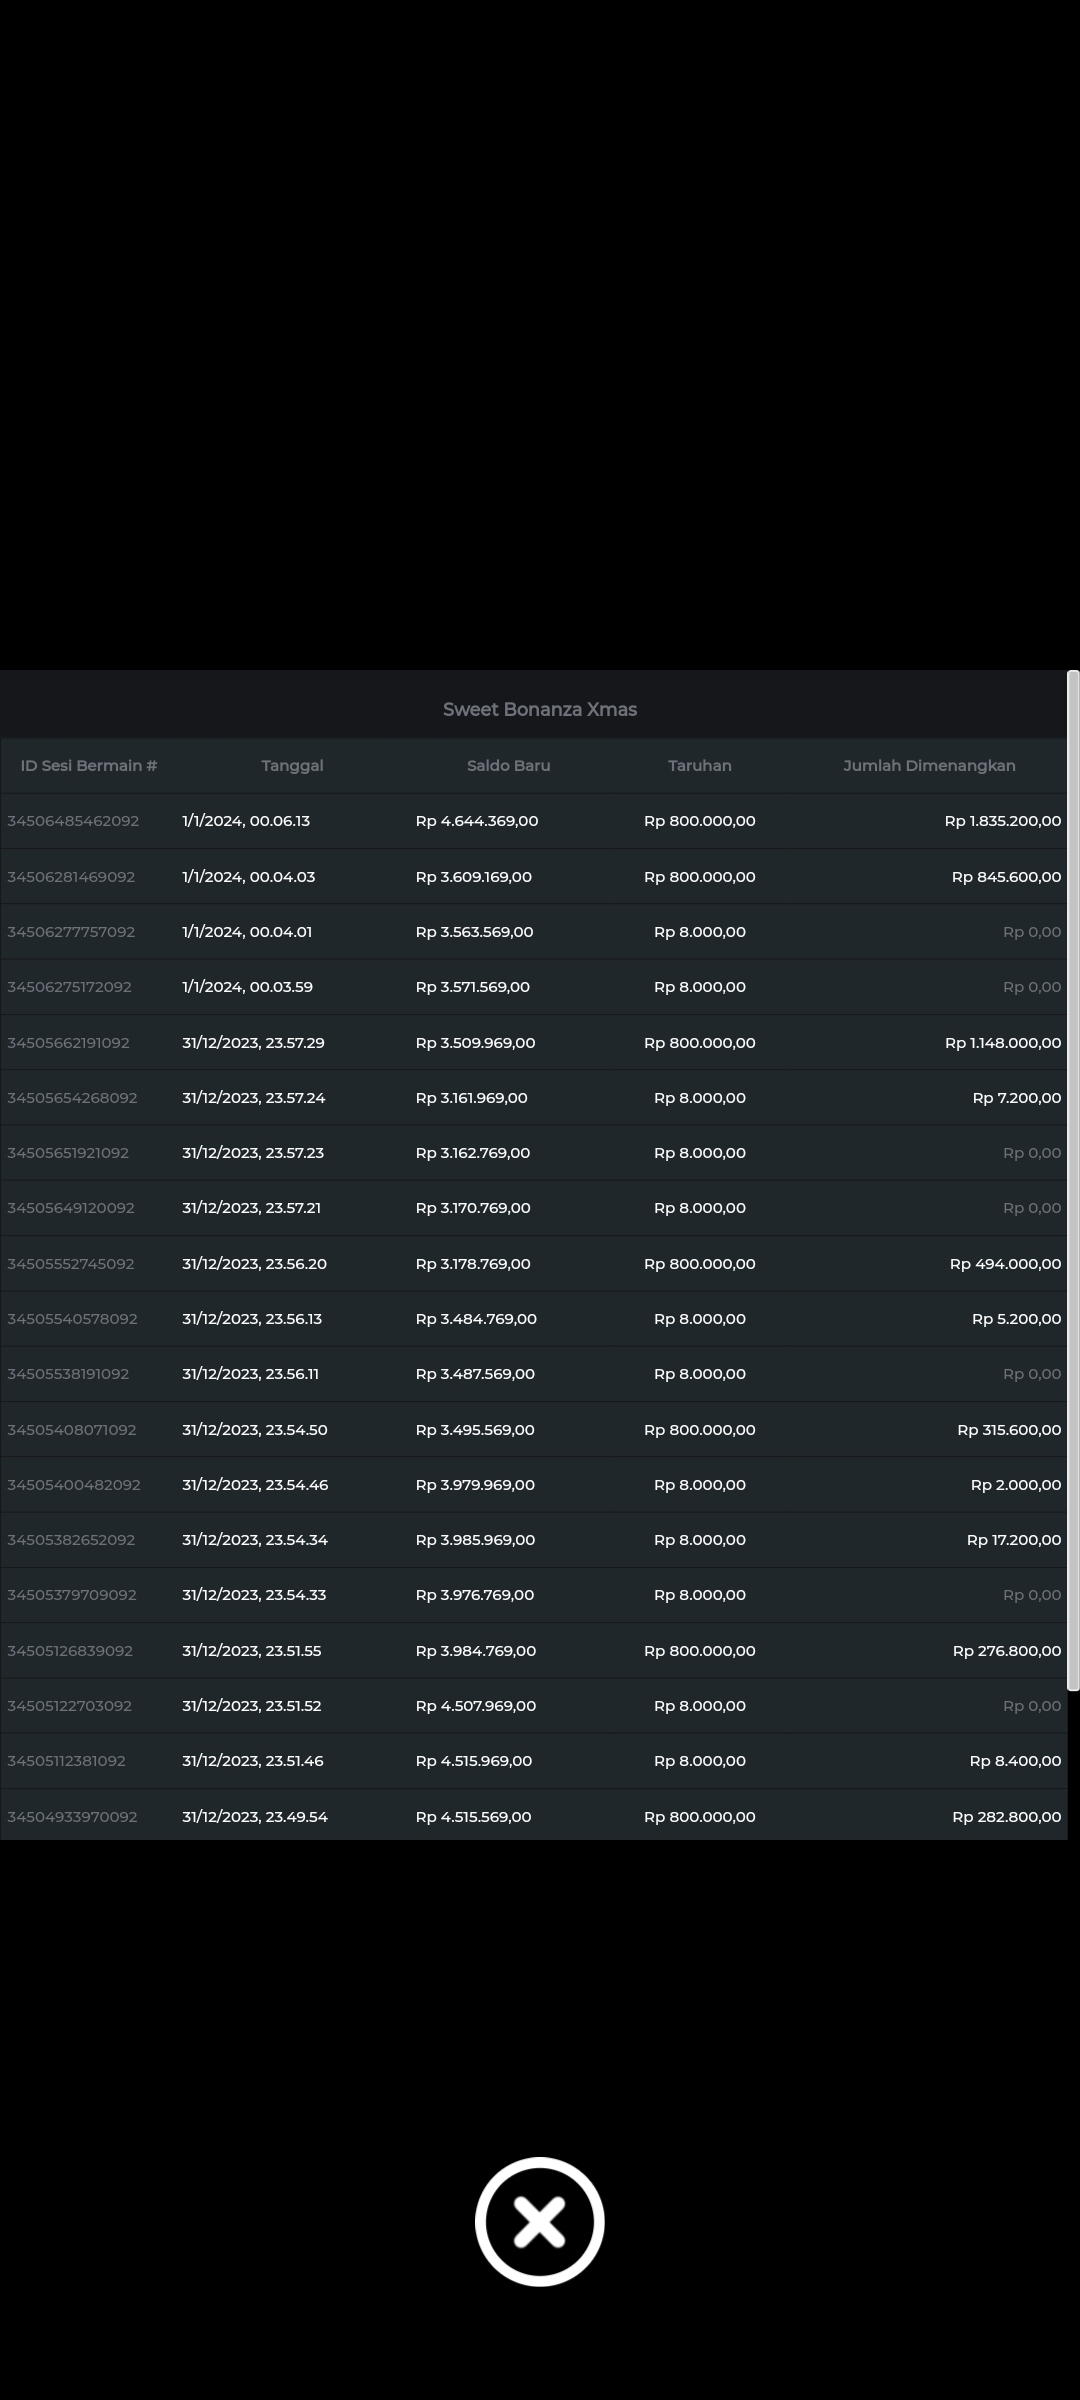Screen dimensions: 1080x2400
Task: Open session ID 34506485462092
Action: coord(73,821)
